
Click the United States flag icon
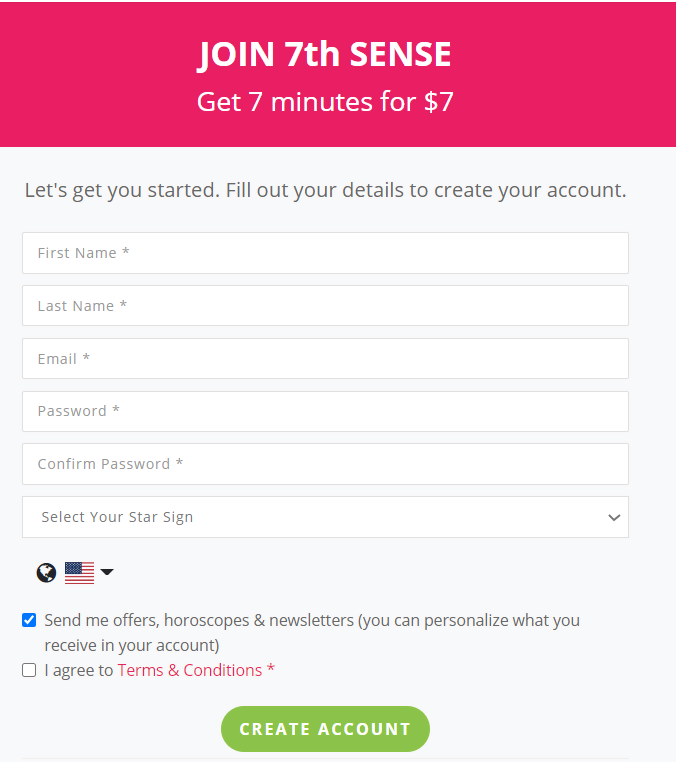click(x=79, y=572)
